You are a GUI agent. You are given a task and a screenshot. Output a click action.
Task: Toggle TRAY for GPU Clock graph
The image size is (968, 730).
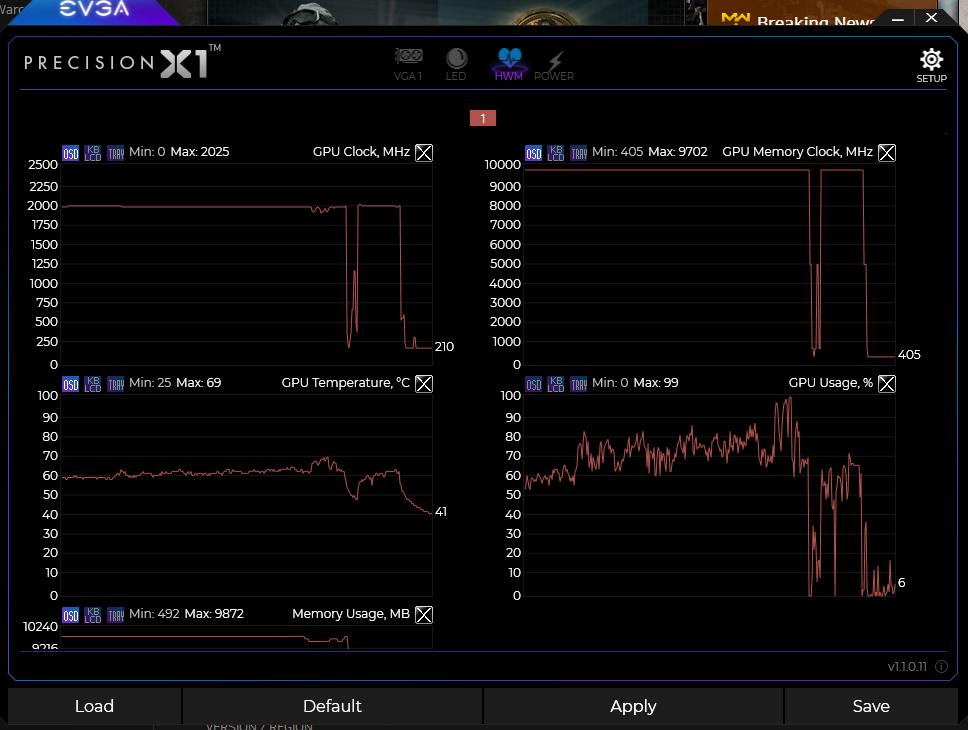pos(115,153)
